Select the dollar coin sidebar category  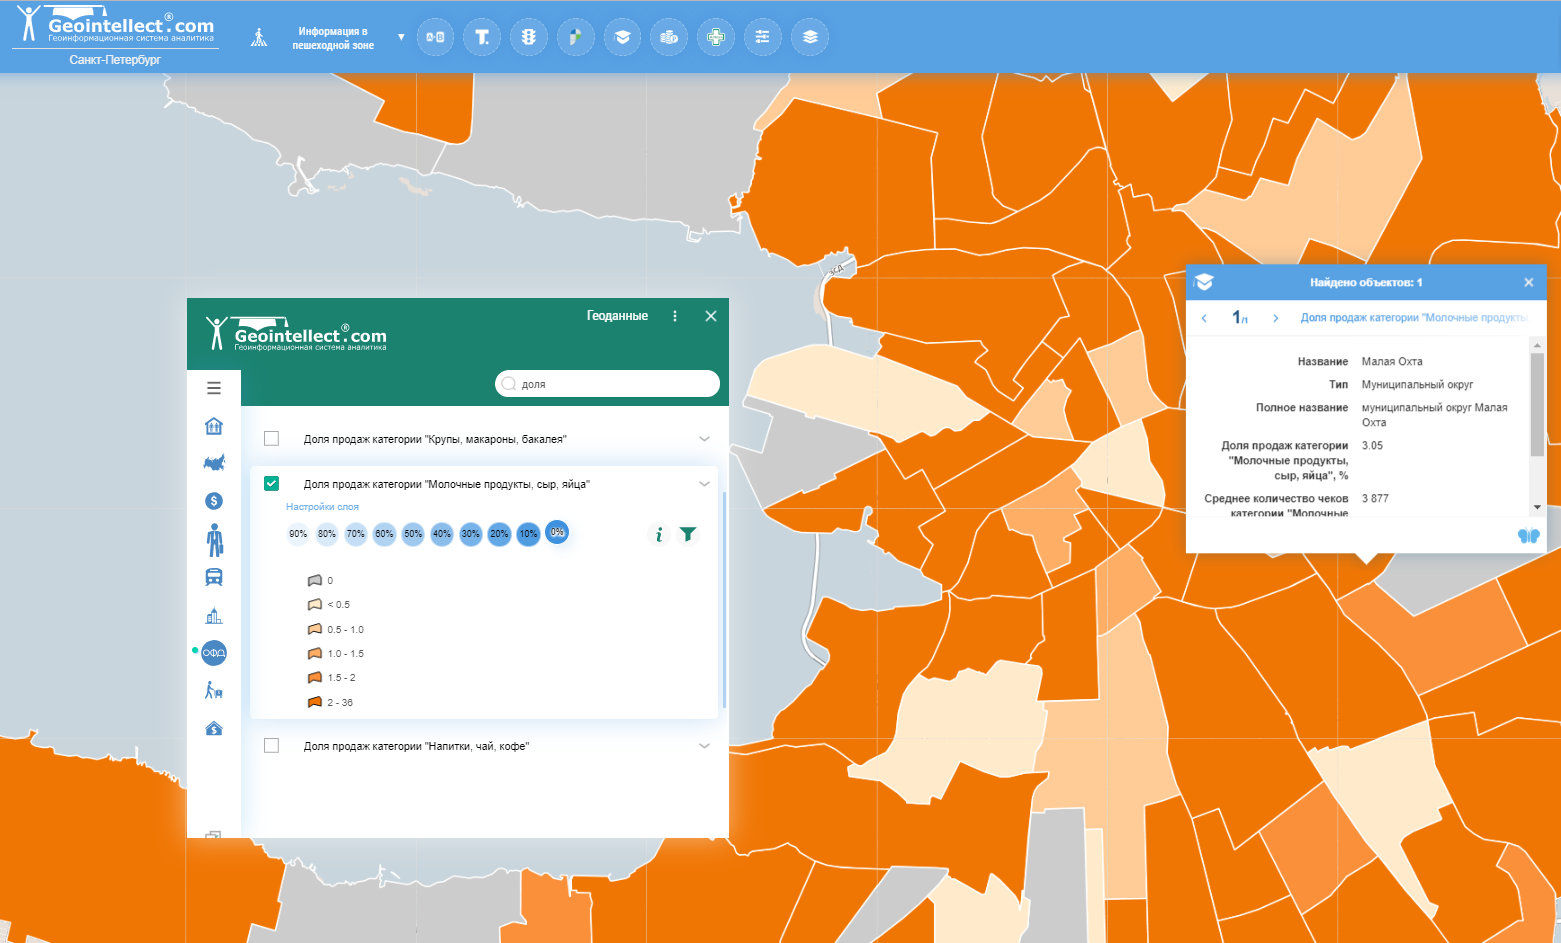click(214, 501)
